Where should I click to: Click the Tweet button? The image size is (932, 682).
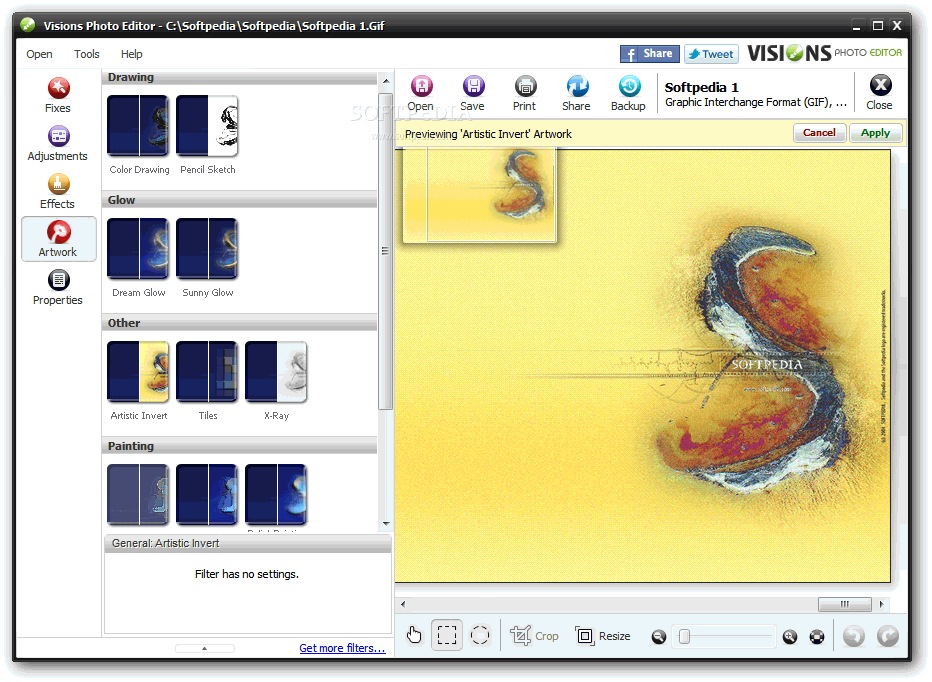click(x=711, y=54)
